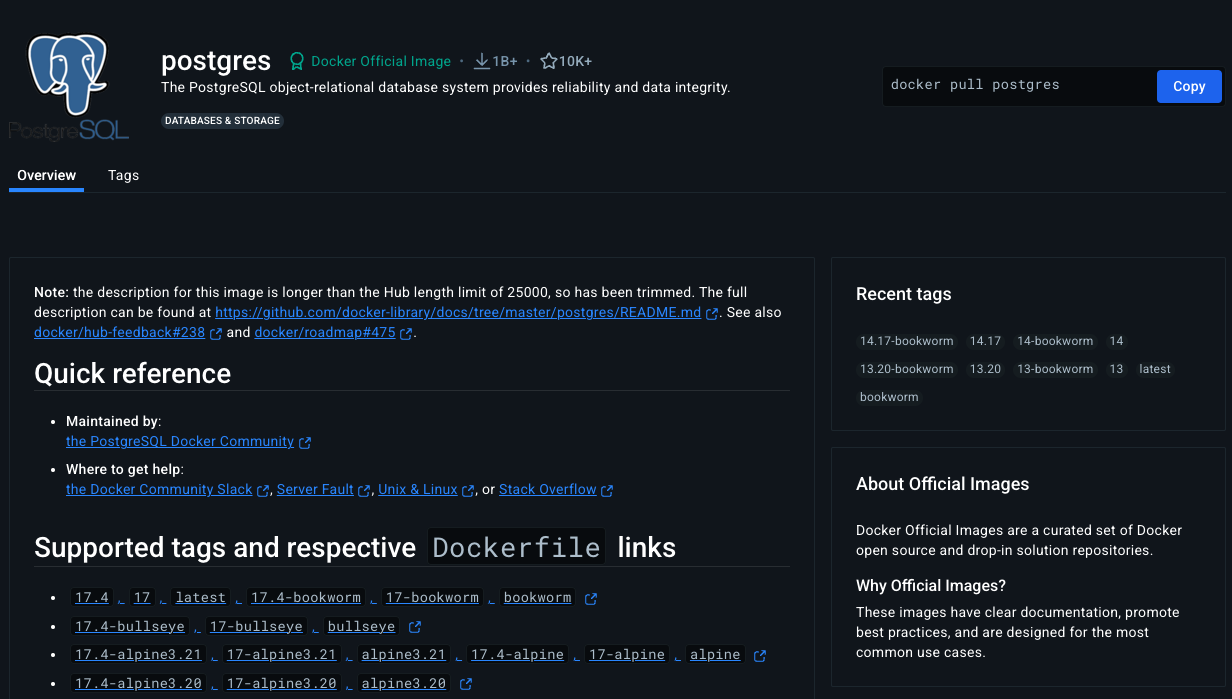Open the Docker Community Slack link
This screenshot has width=1232, height=699.
pos(159,489)
